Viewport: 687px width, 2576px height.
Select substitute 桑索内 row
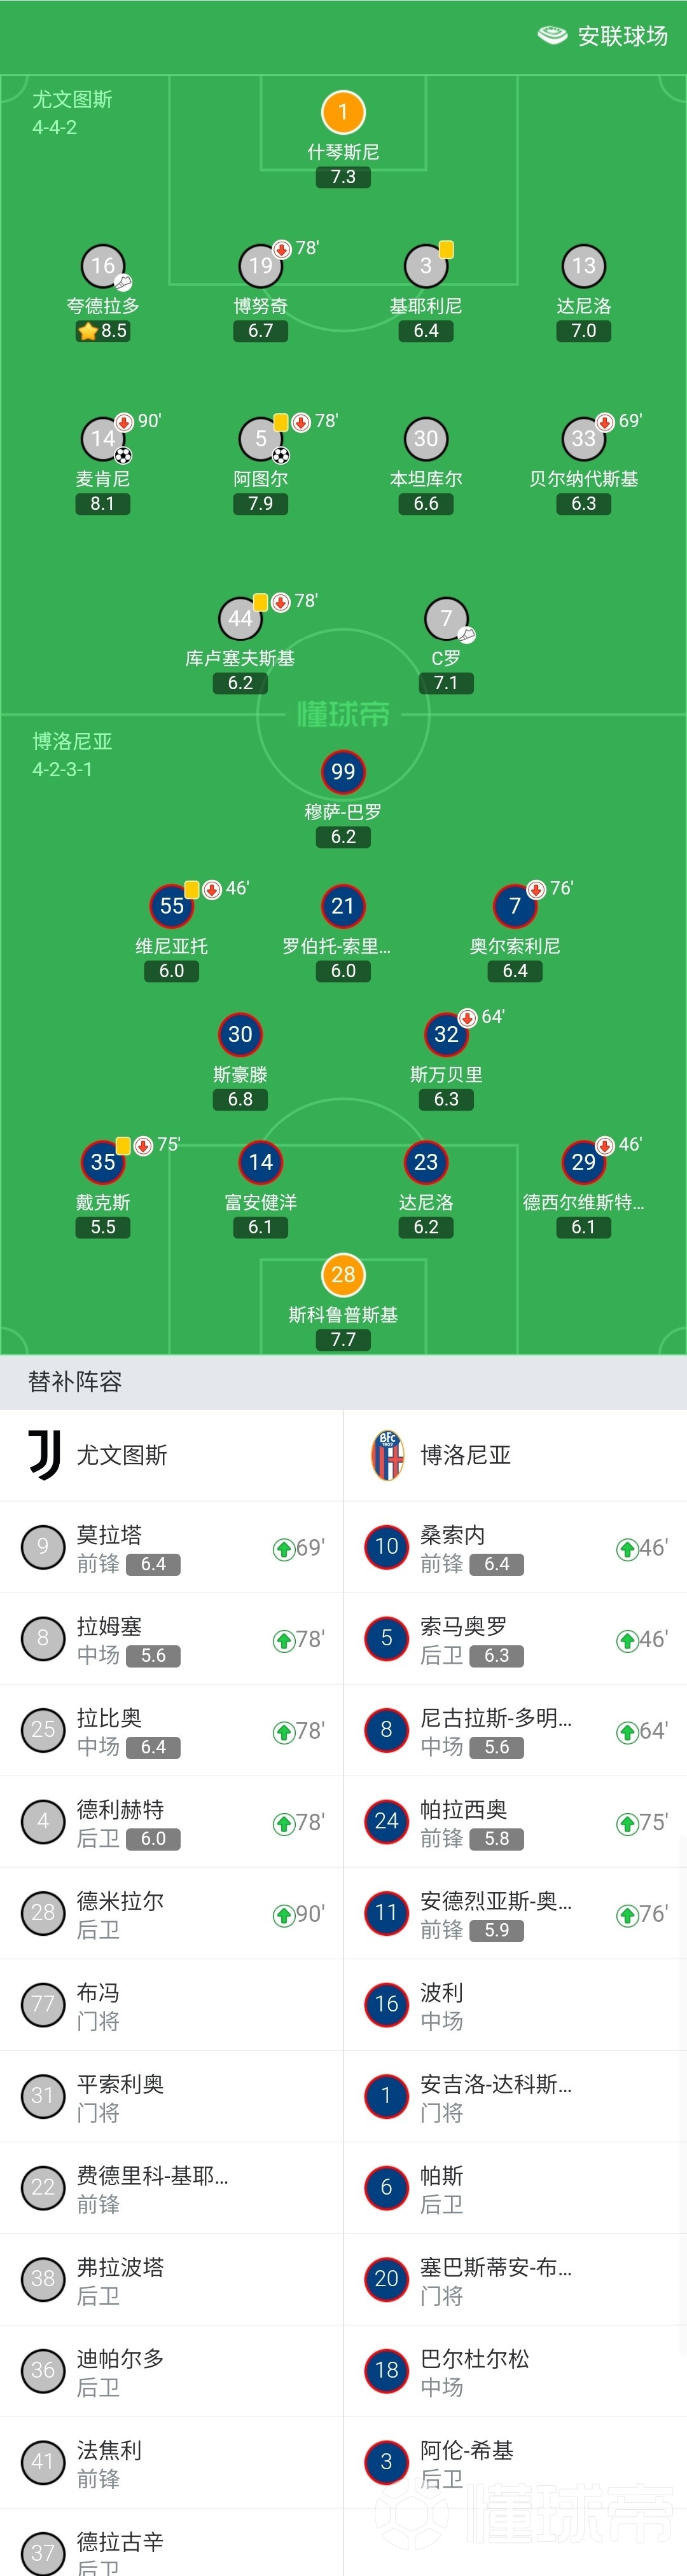coord(515,1547)
